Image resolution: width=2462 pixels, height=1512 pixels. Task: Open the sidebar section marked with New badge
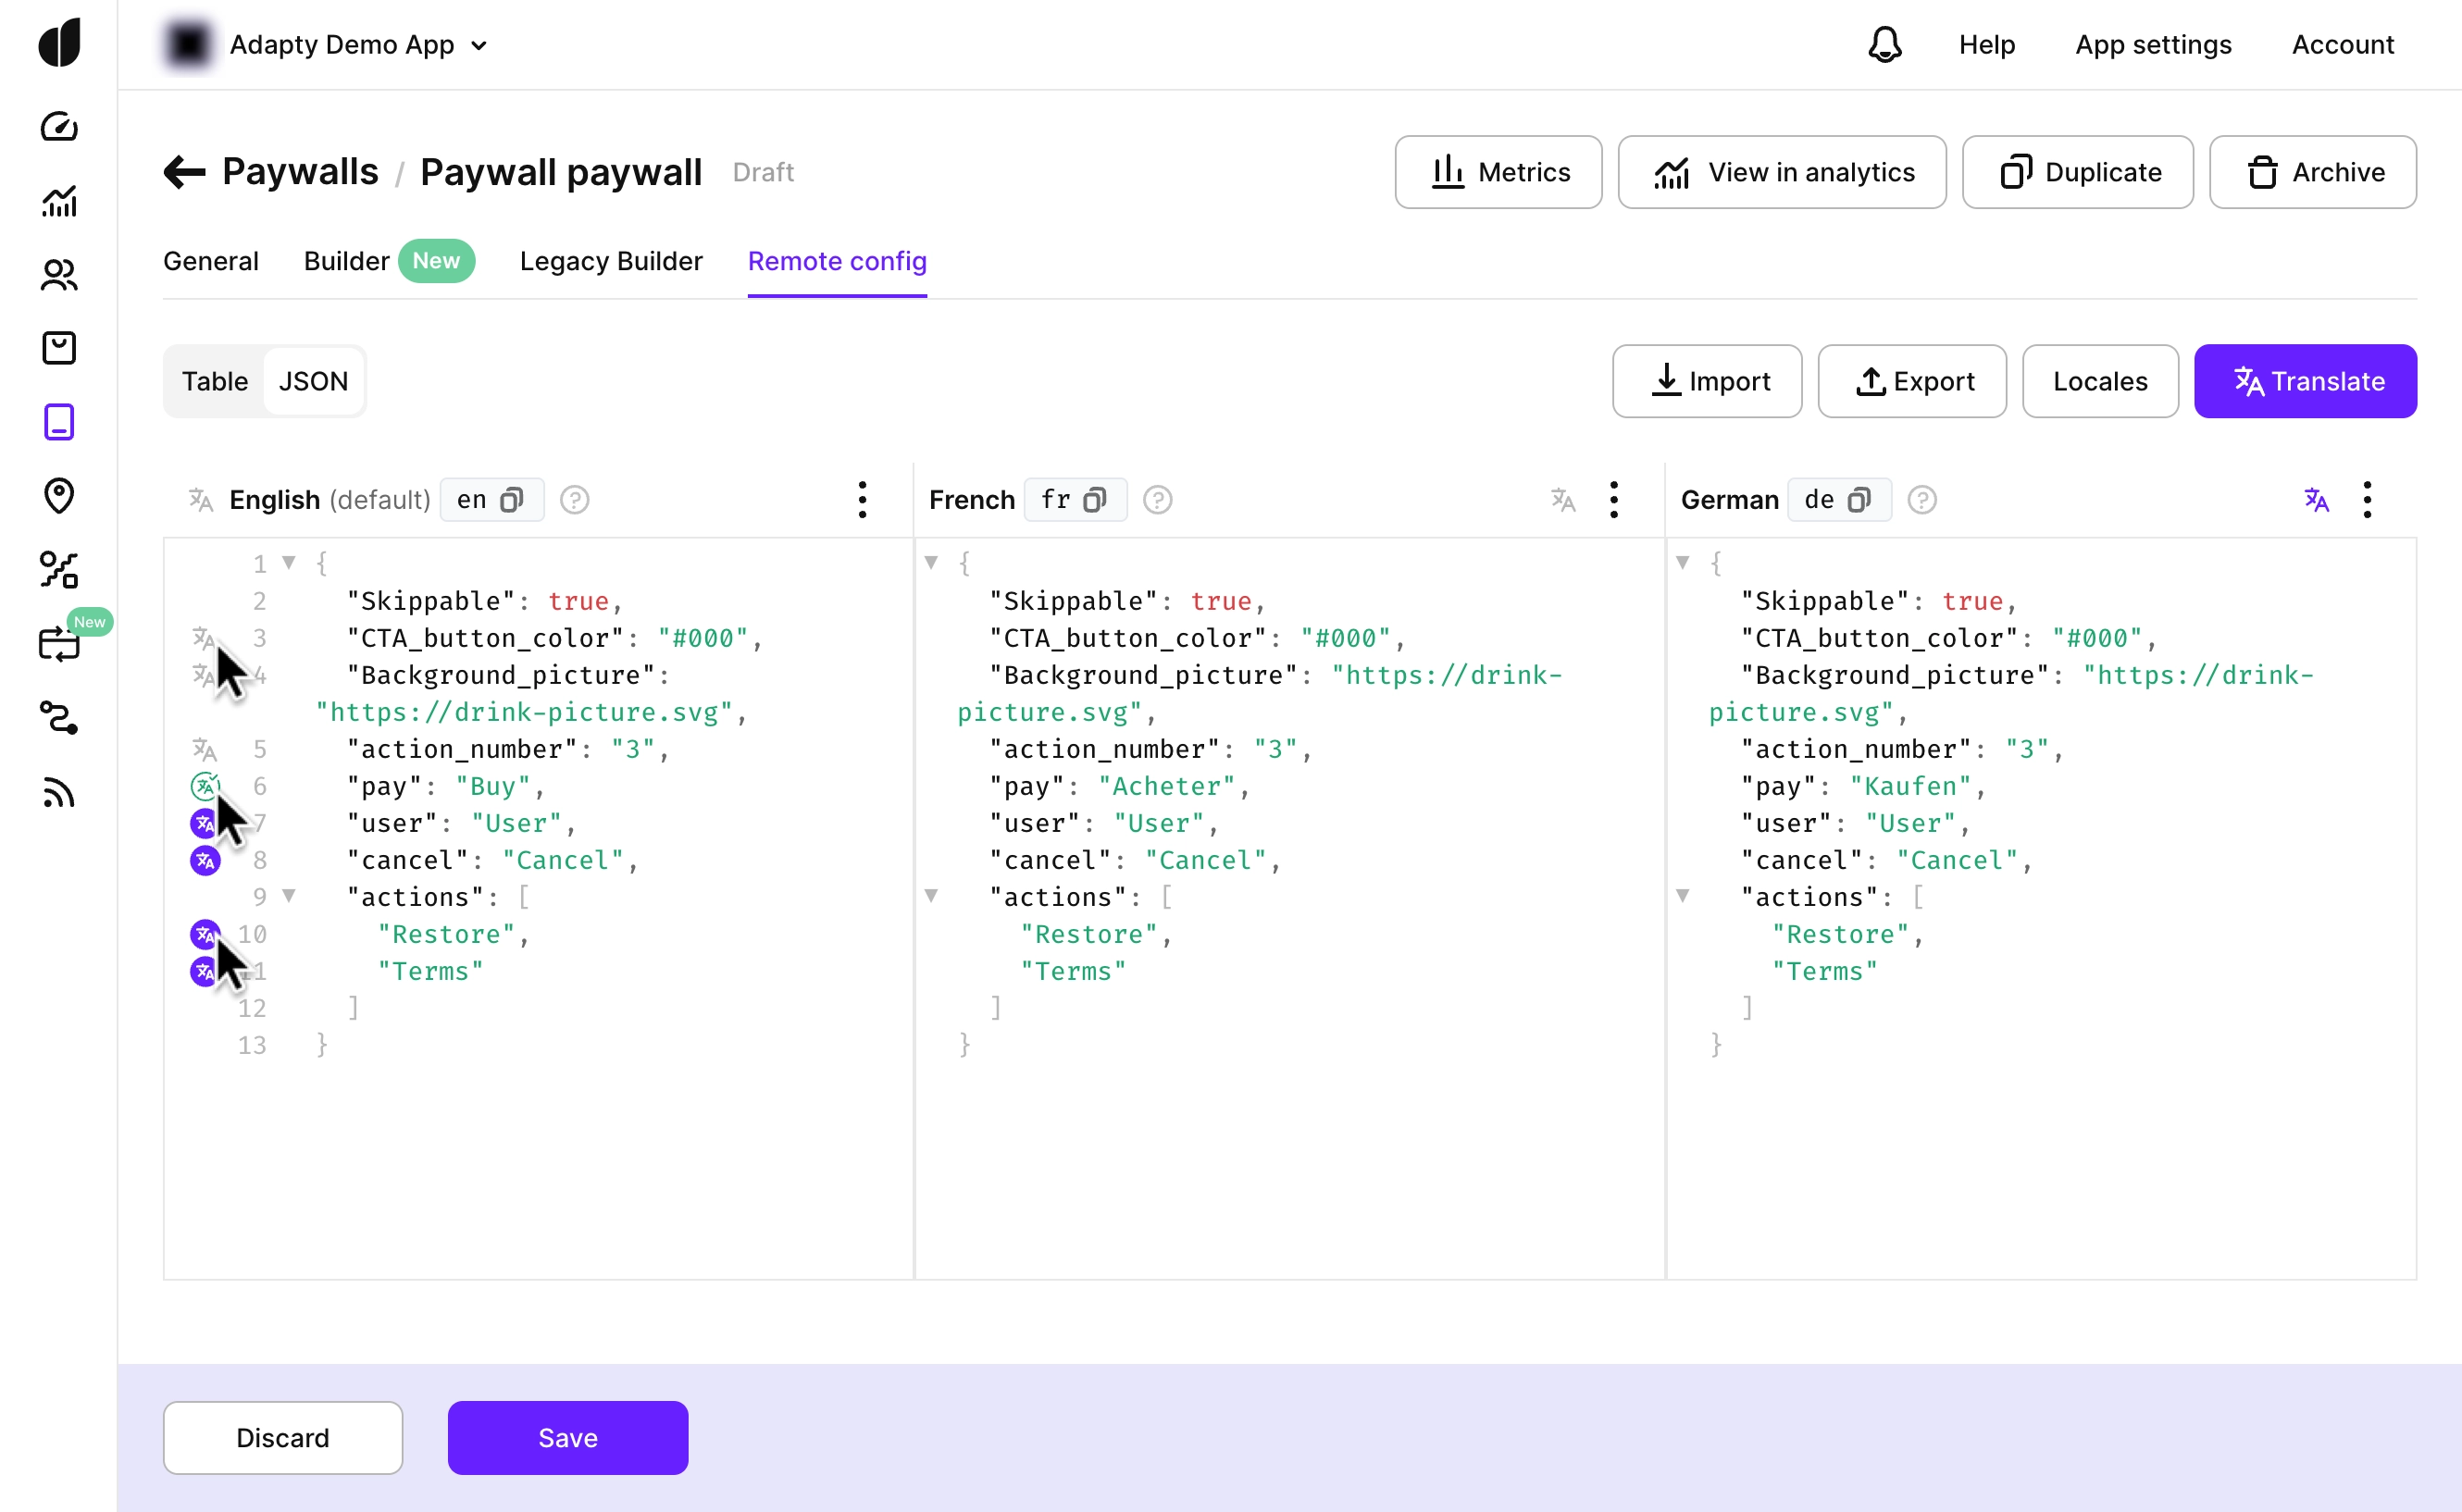pyautogui.click(x=61, y=645)
